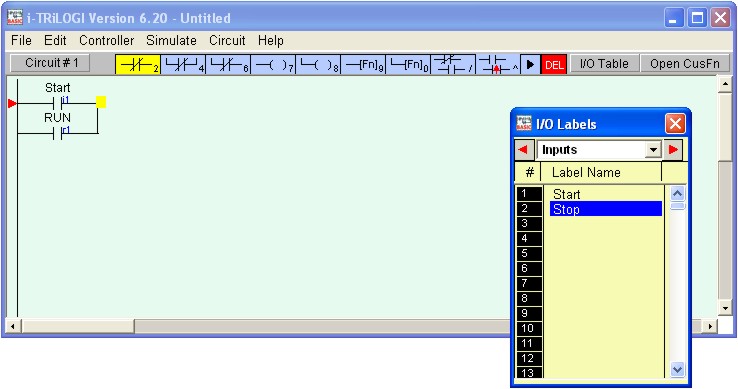Click the main vertical scrollbar up arrow
Viewport: 738px width, 389px height.
point(725,84)
